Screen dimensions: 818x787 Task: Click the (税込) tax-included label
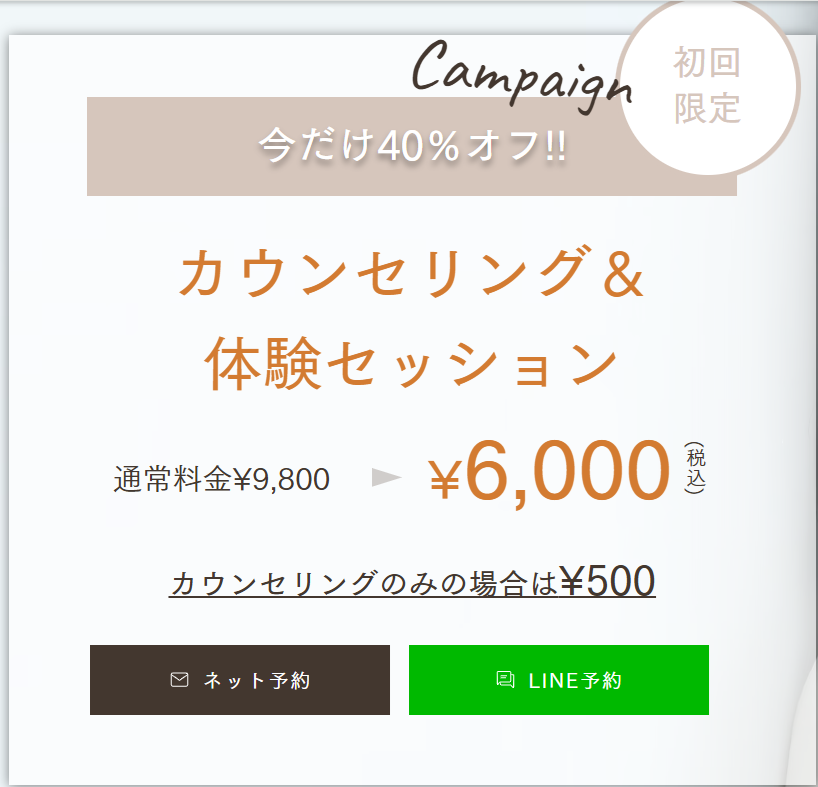point(696,467)
